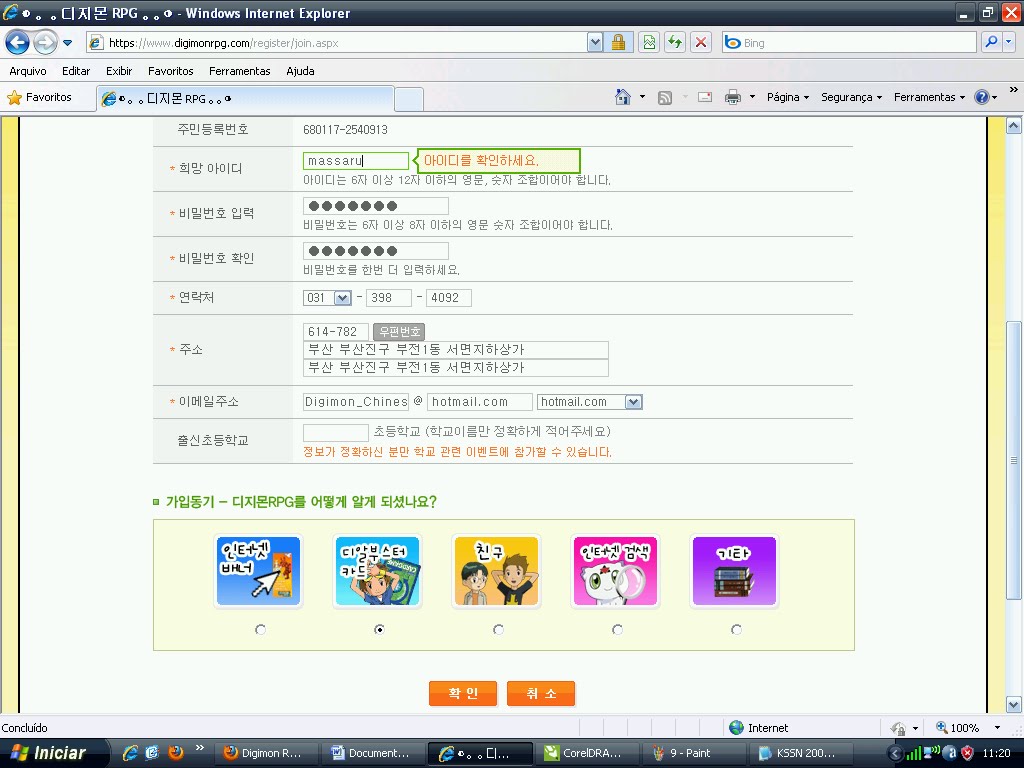The image size is (1024, 768).
Task: Click the red Stop loading icon
Action: click(x=701, y=43)
